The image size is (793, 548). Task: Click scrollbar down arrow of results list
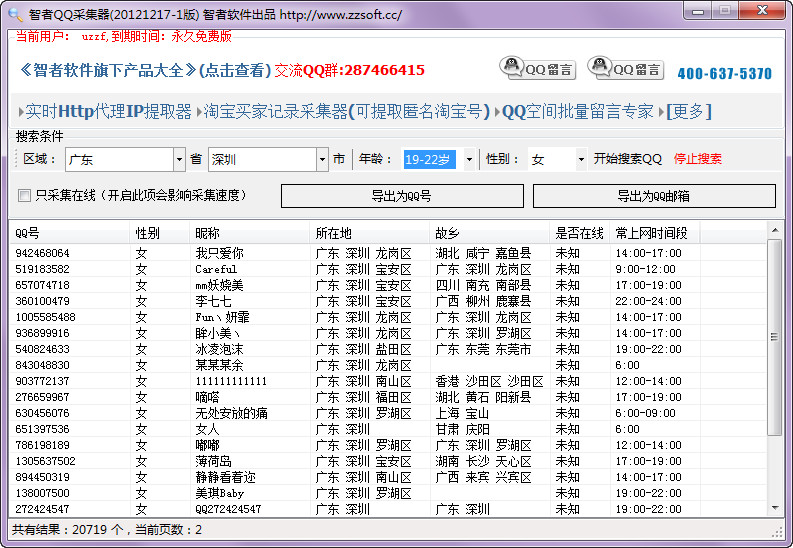pos(775,508)
